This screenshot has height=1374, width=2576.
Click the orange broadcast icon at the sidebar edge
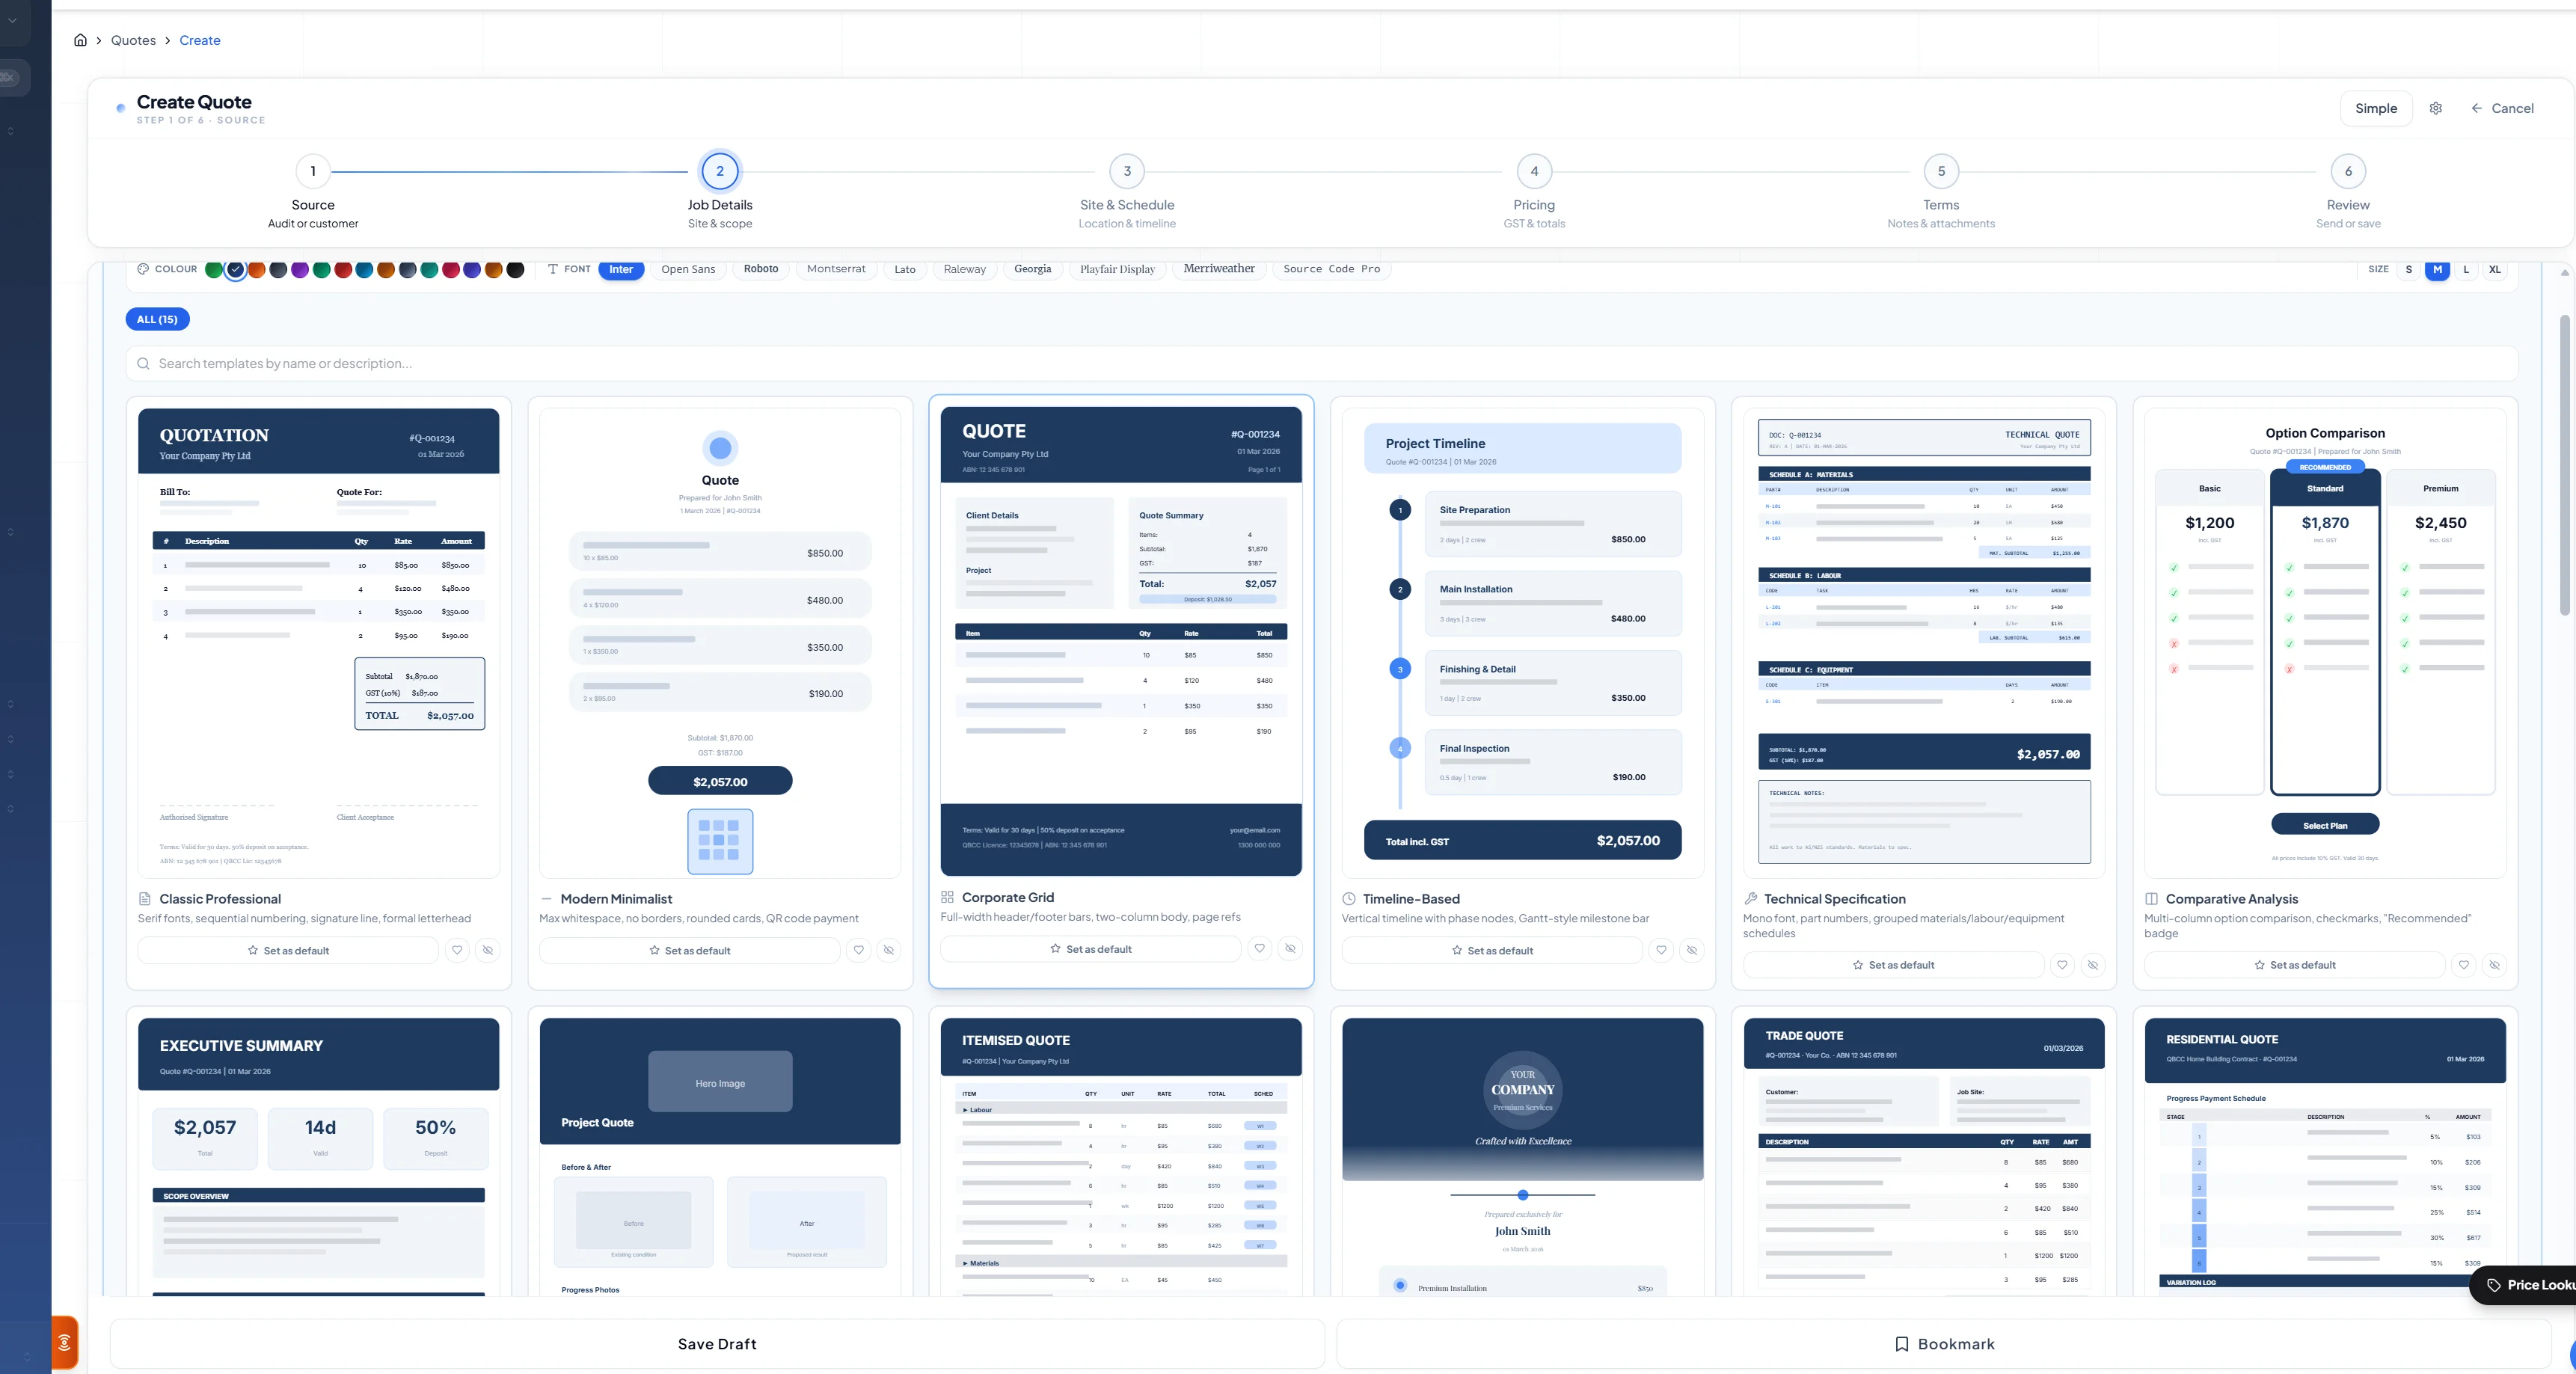64,1343
